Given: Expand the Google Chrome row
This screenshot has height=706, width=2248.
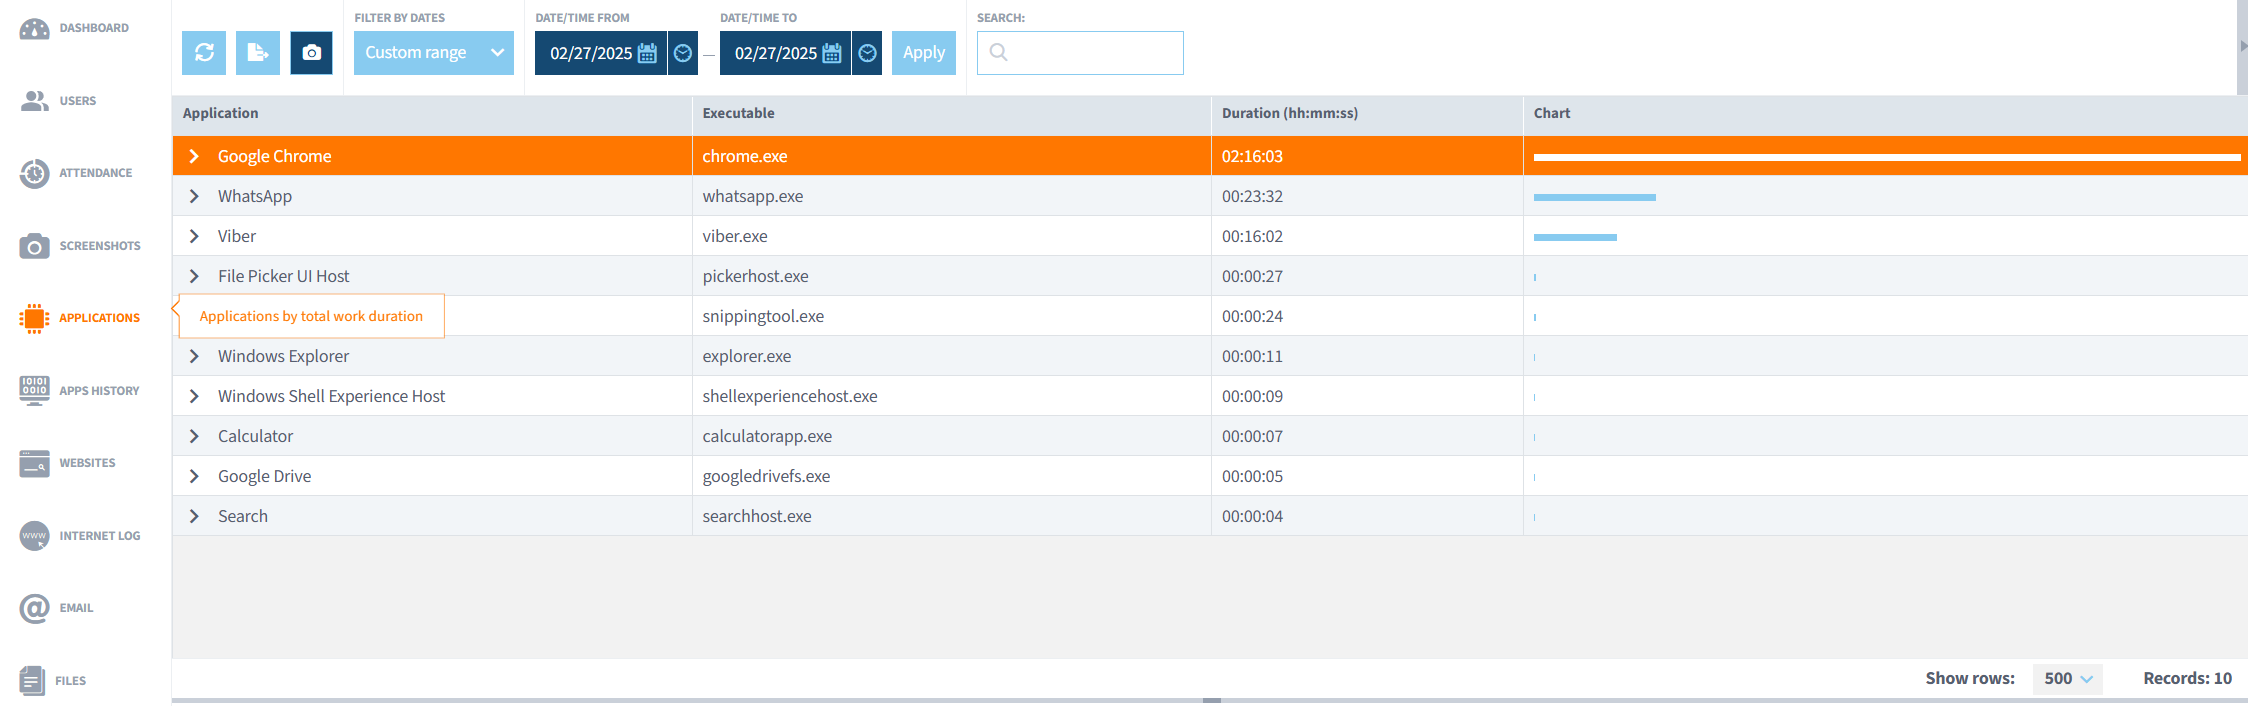Looking at the screenshot, I should pos(195,156).
